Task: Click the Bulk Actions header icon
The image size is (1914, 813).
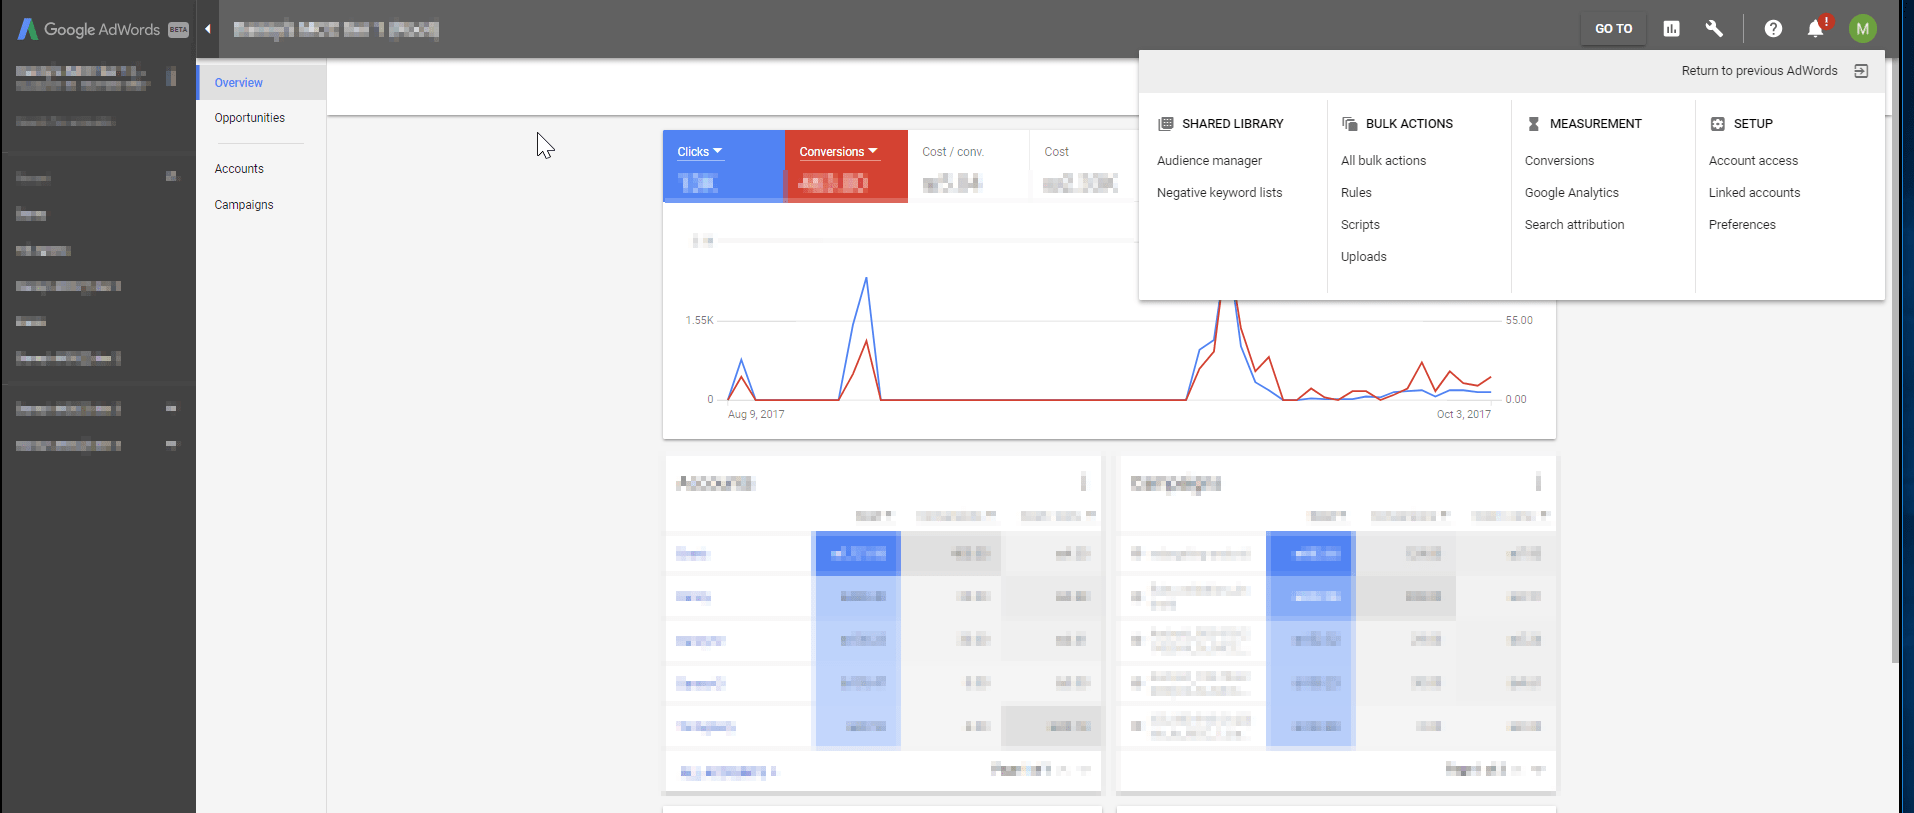Action: pyautogui.click(x=1349, y=124)
